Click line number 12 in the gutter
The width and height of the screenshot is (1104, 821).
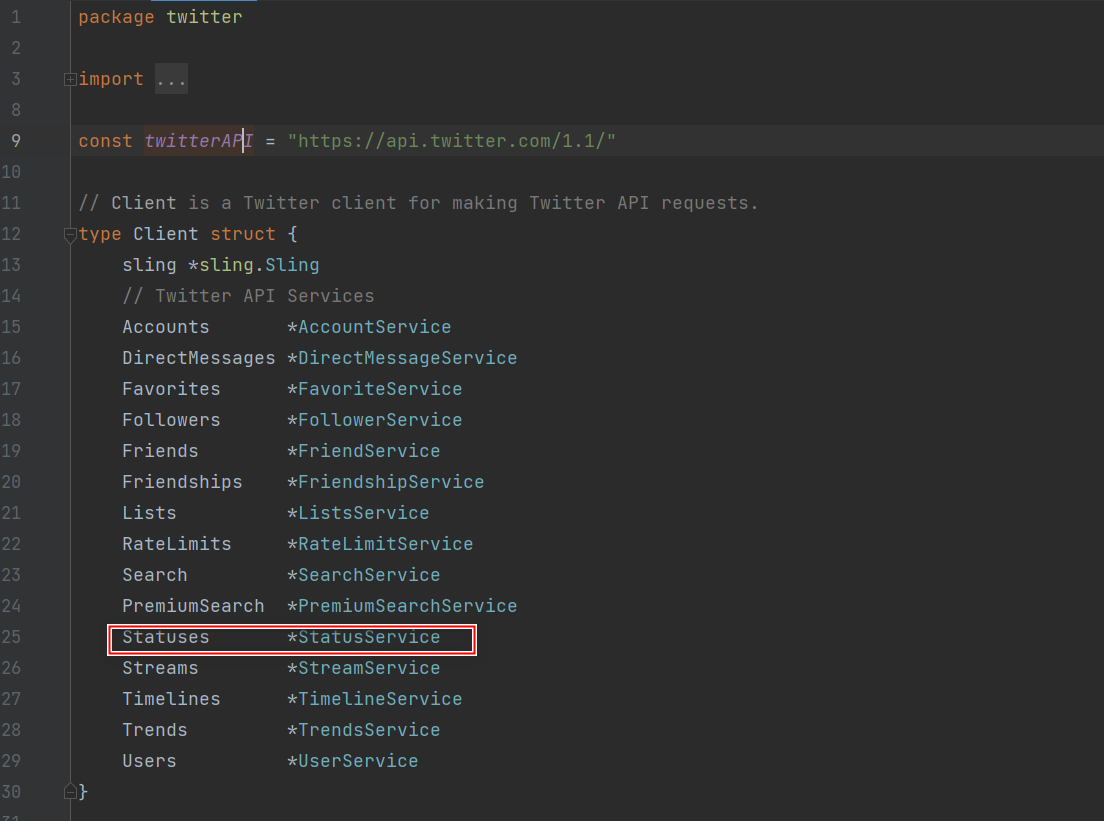[11, 234]
